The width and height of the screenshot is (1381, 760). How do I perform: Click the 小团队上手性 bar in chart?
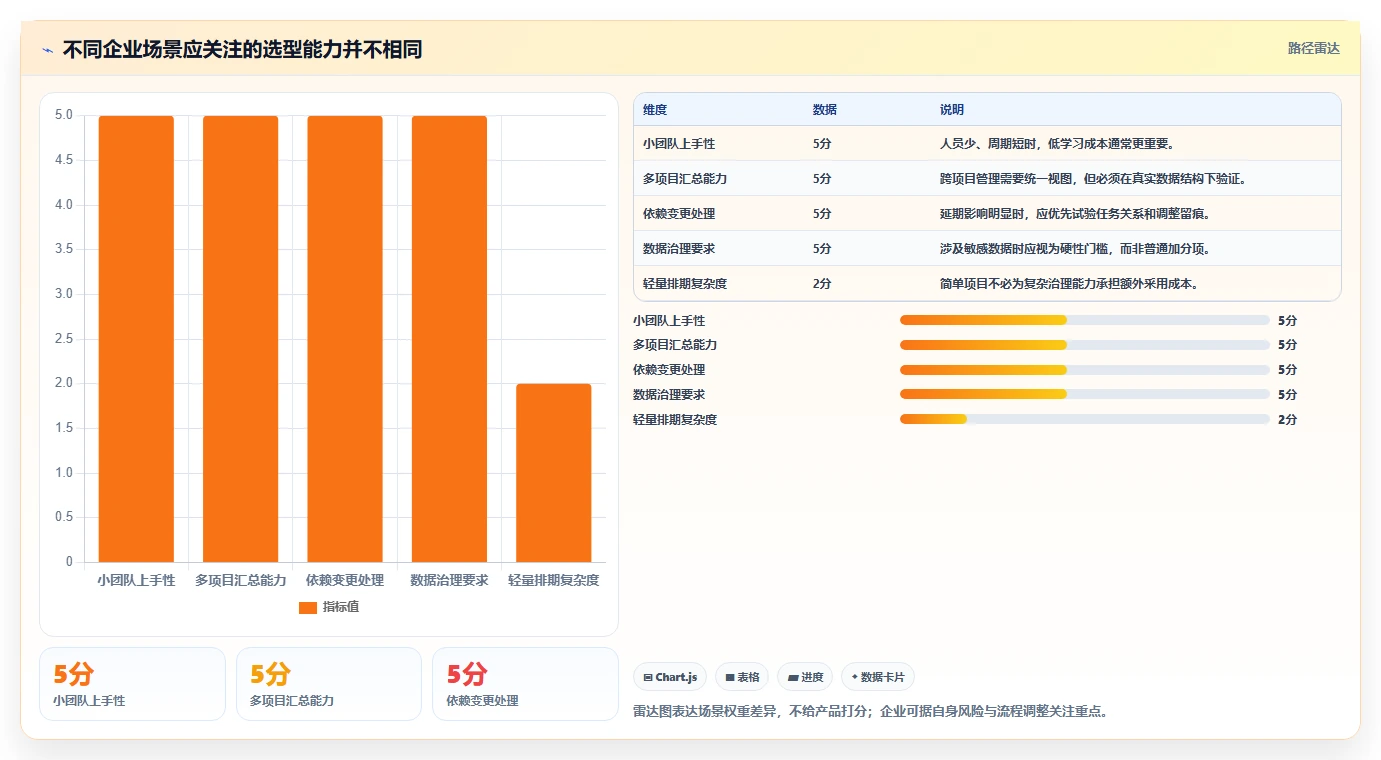pyautogui.click(x=136, y=339)
